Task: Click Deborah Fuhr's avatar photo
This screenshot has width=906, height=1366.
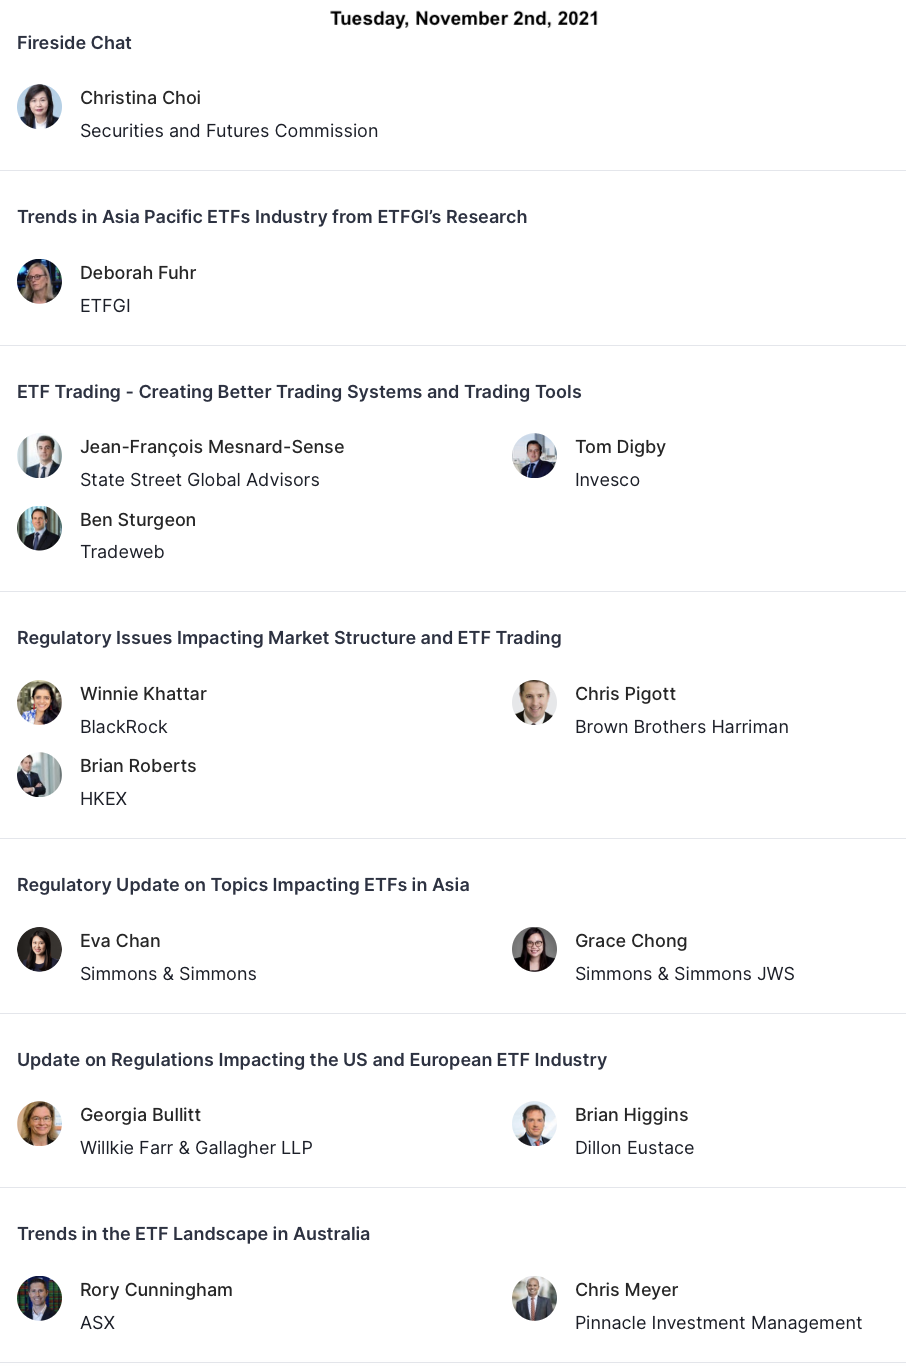Action: pyautogui.click(x=39, y=282)
